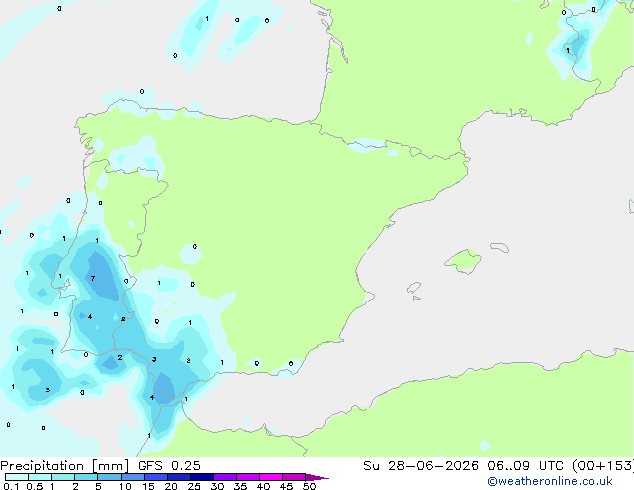Pick the 35–40 mm legend swatch
This screenshot has width=634, height=490.
(x=247, y=477)
